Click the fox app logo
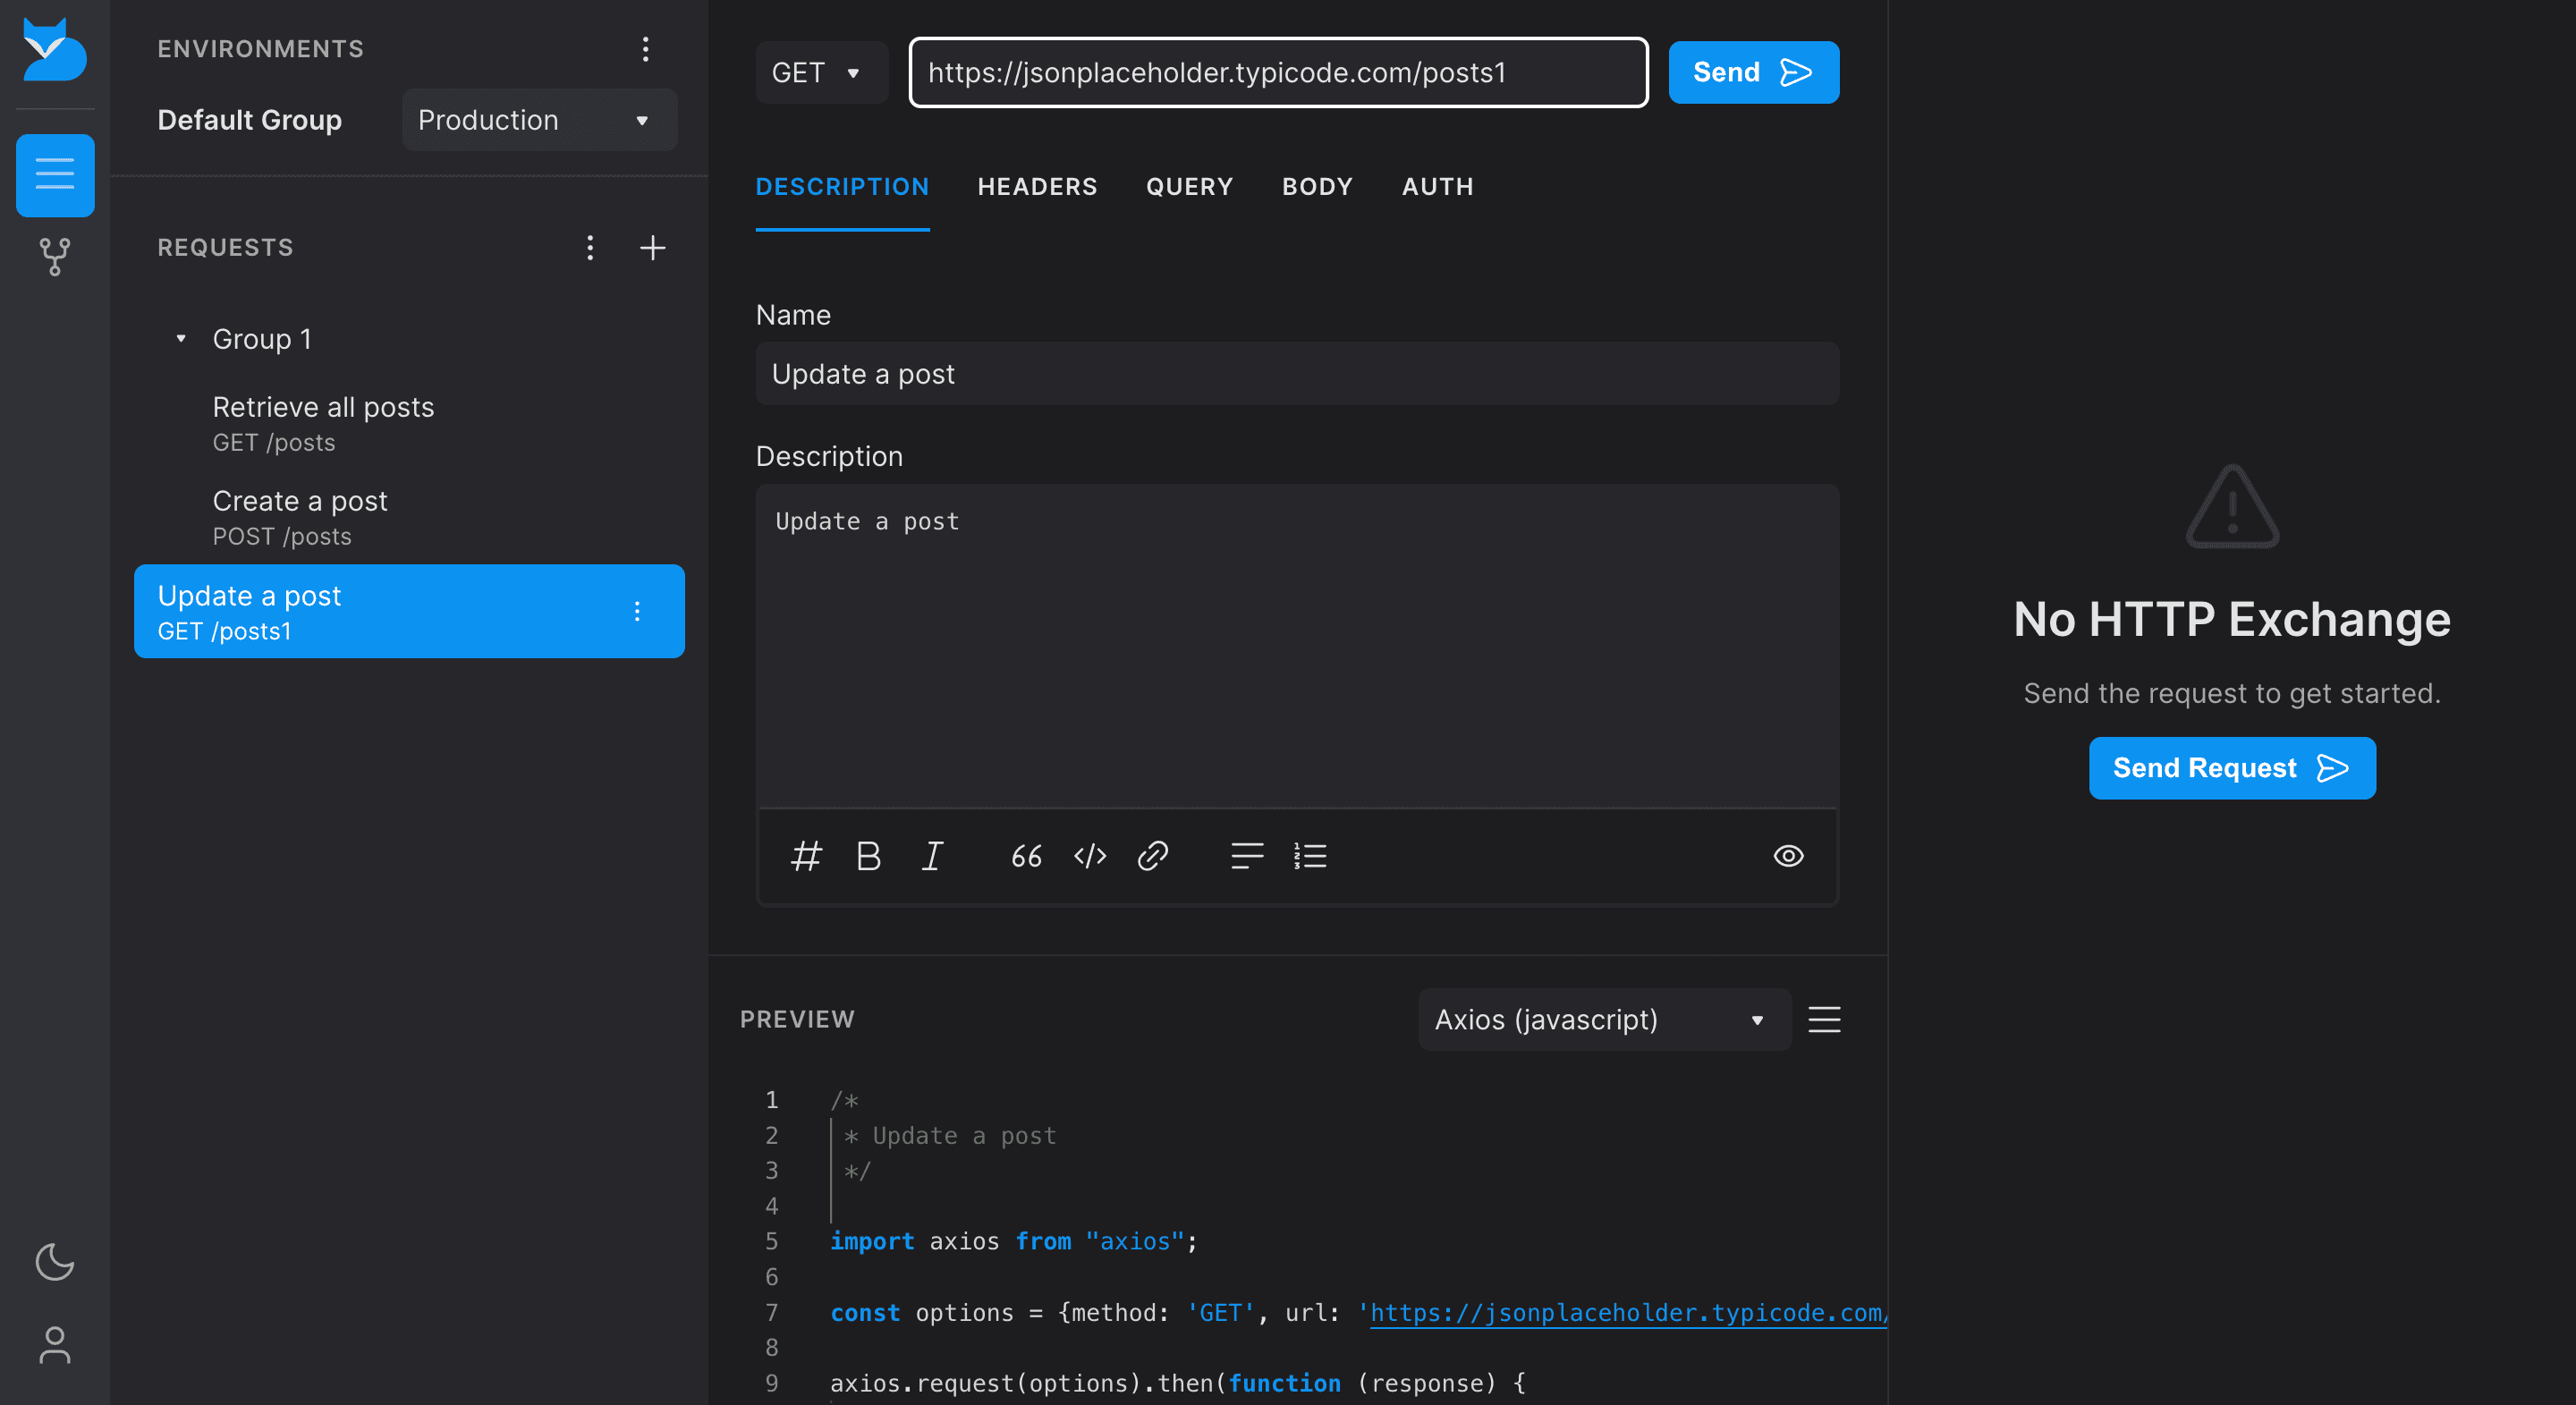Viewport: 2576px width, 1405px height. pyautogui.click(x=54, y=49)
